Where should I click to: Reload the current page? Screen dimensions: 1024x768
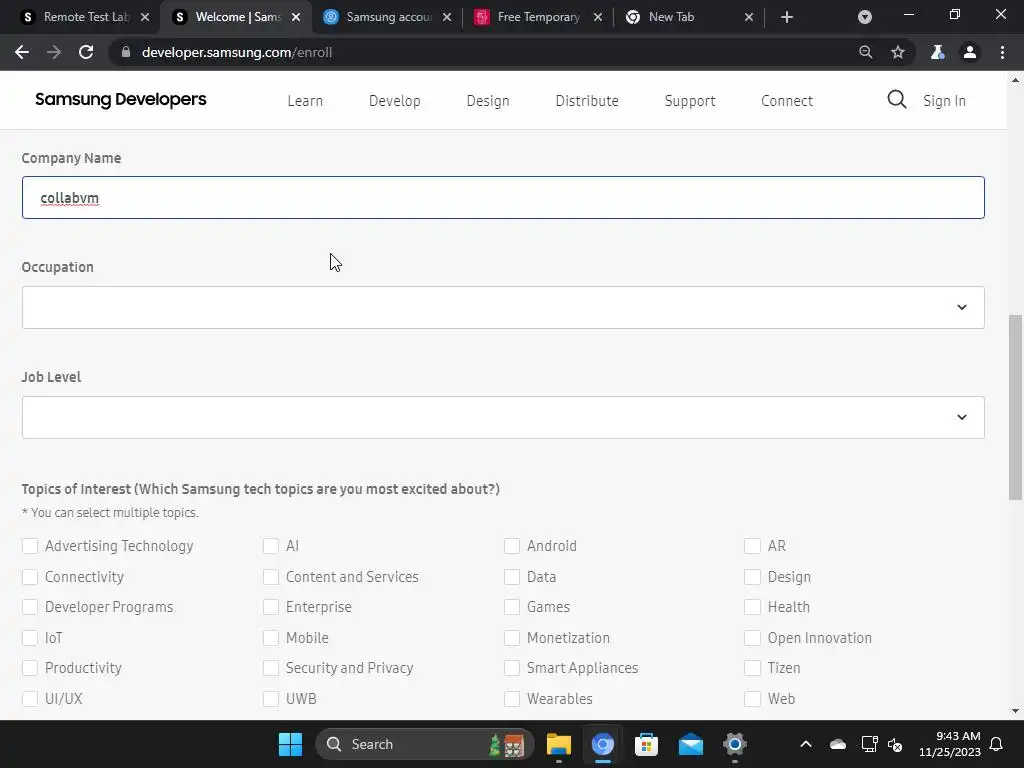click(86, 52)
